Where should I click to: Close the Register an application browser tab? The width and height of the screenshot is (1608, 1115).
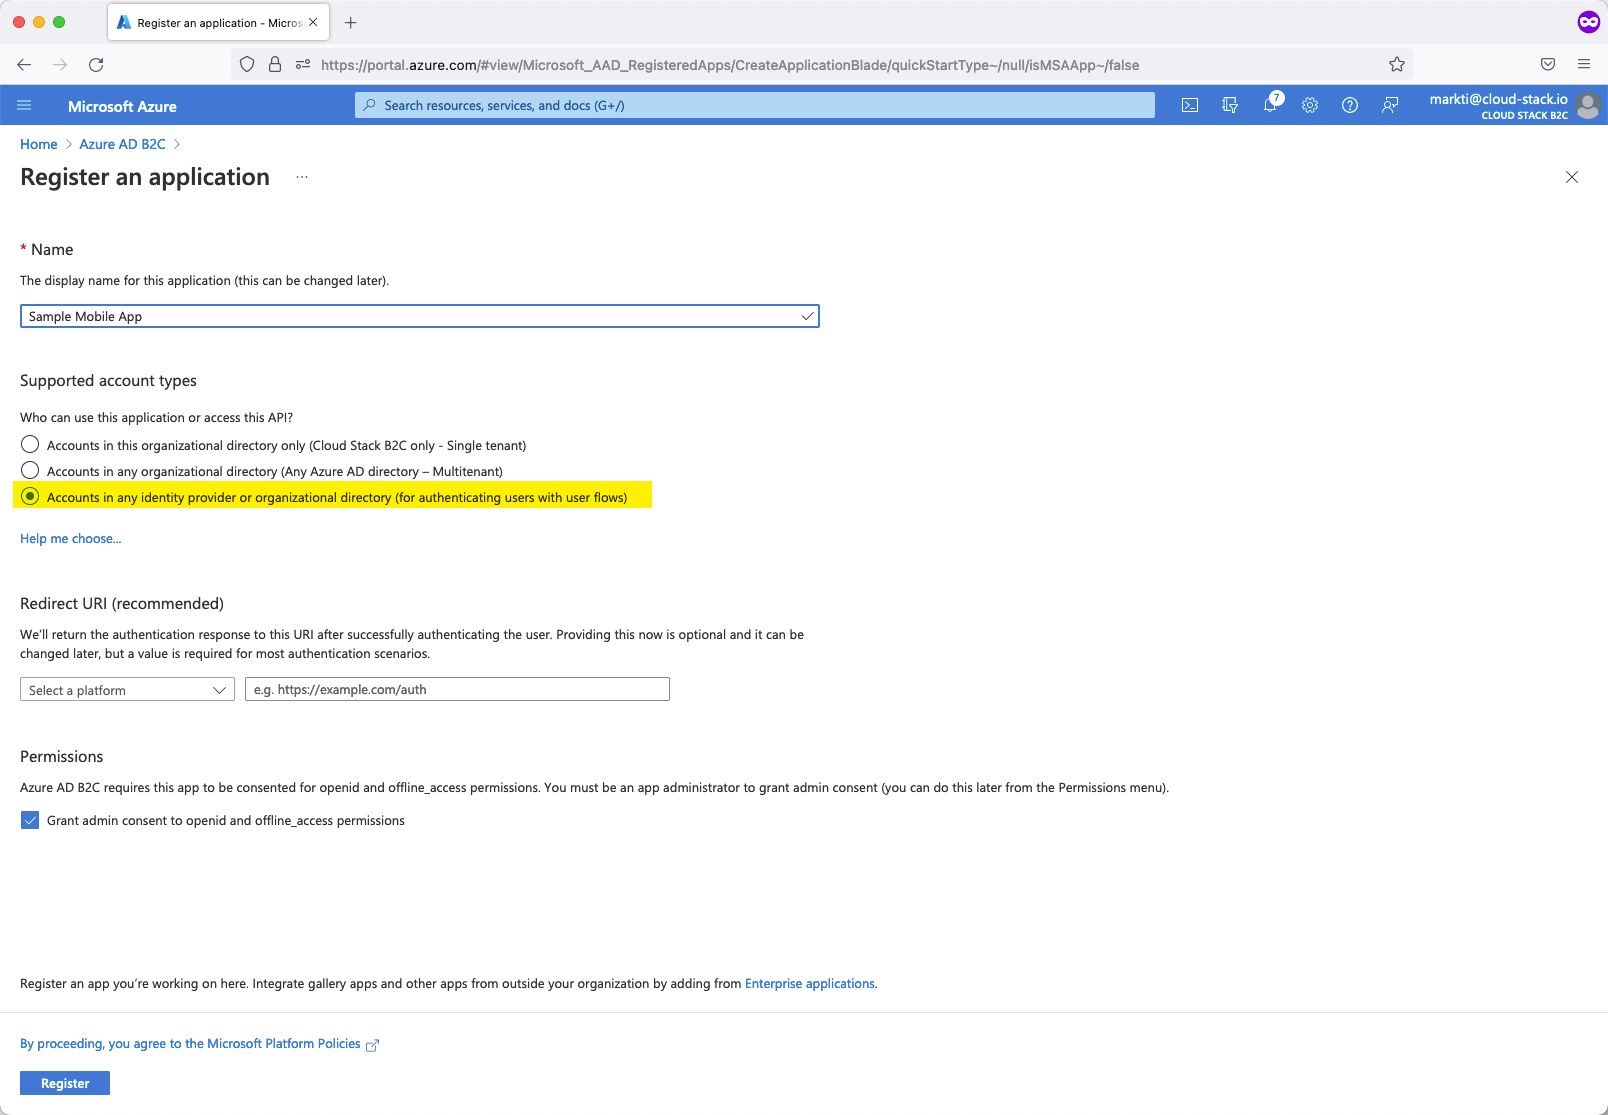point(313,23)
